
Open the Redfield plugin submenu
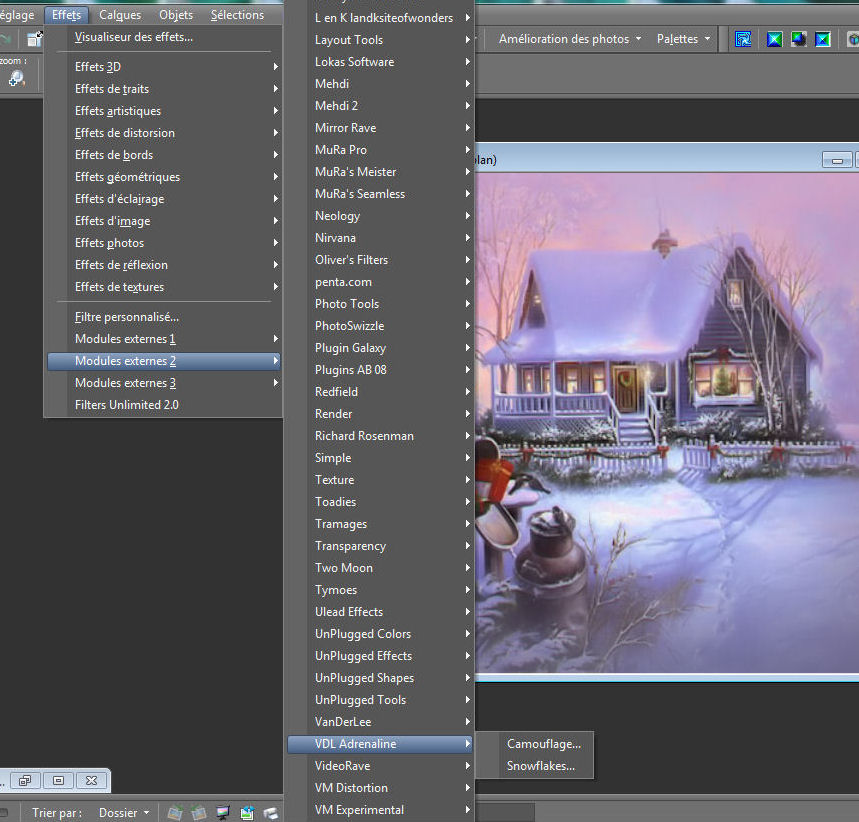point(380,392)
